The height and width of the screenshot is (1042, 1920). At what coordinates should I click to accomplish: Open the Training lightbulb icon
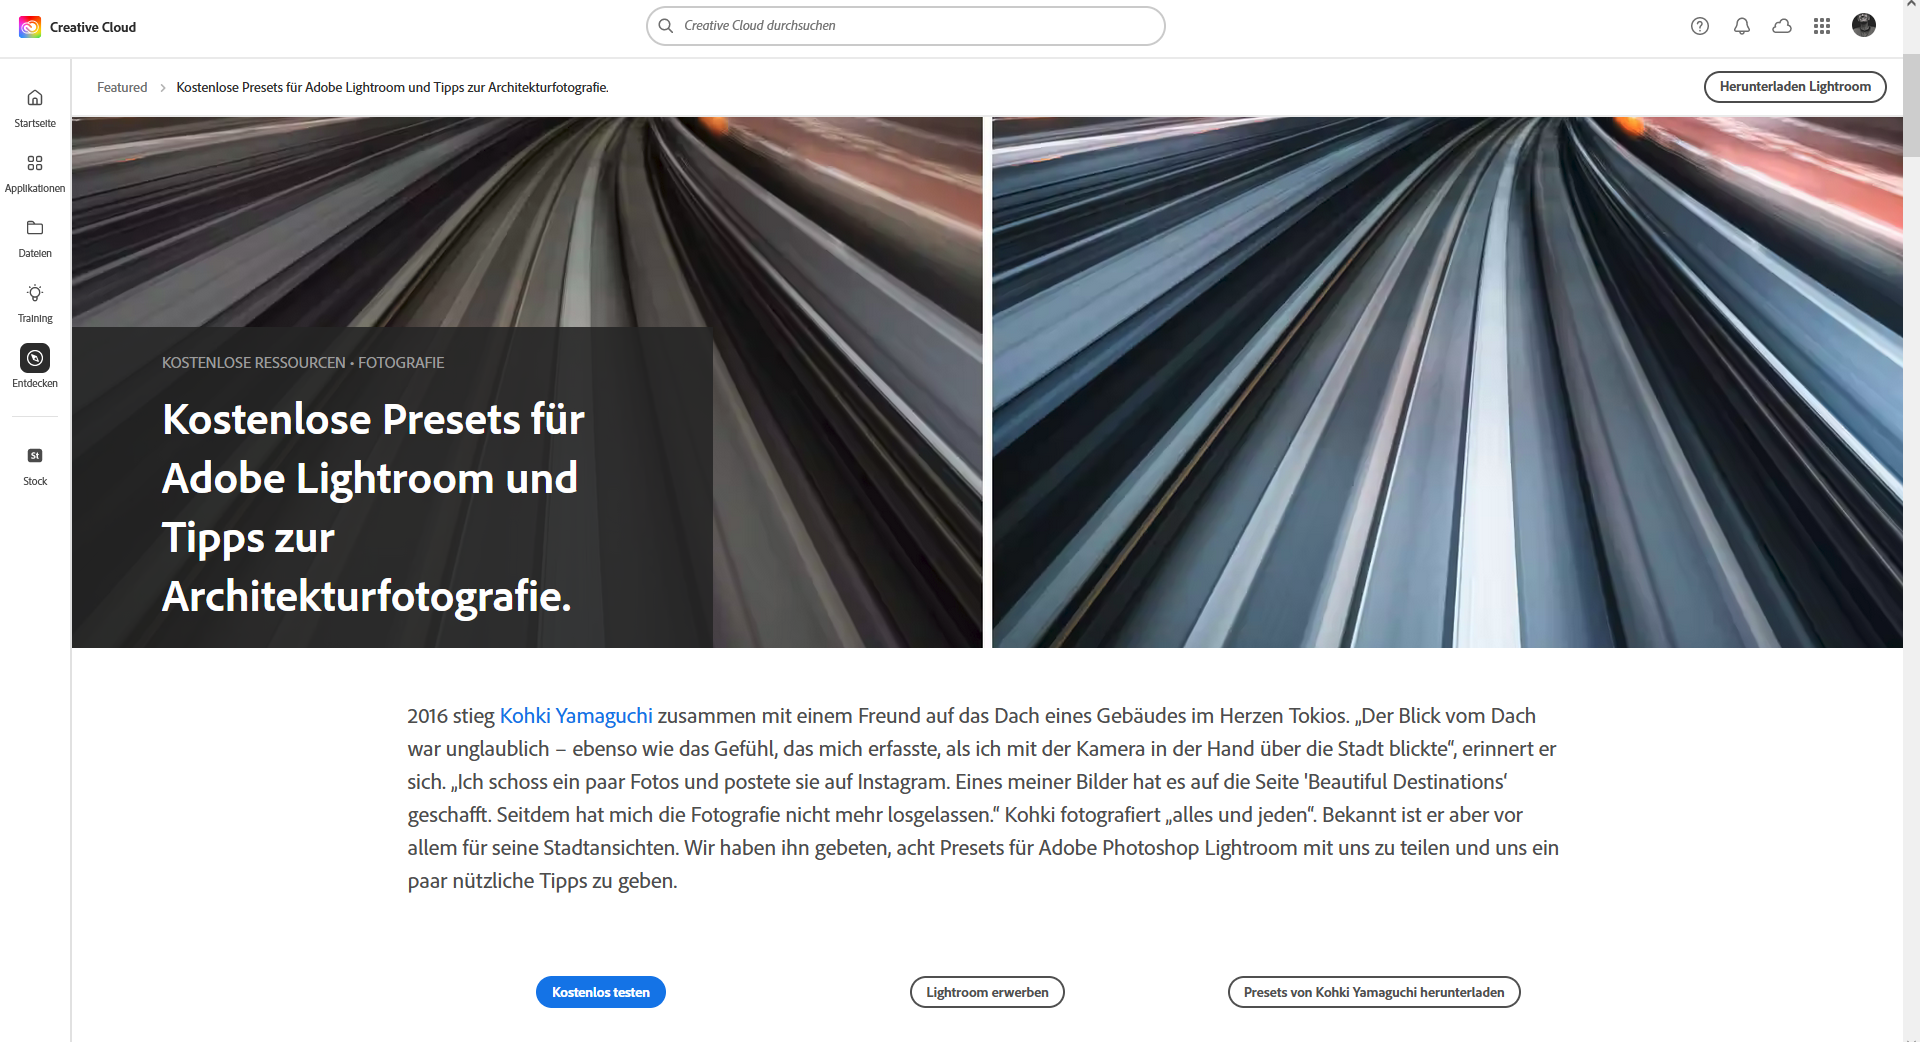coord(35,294)
